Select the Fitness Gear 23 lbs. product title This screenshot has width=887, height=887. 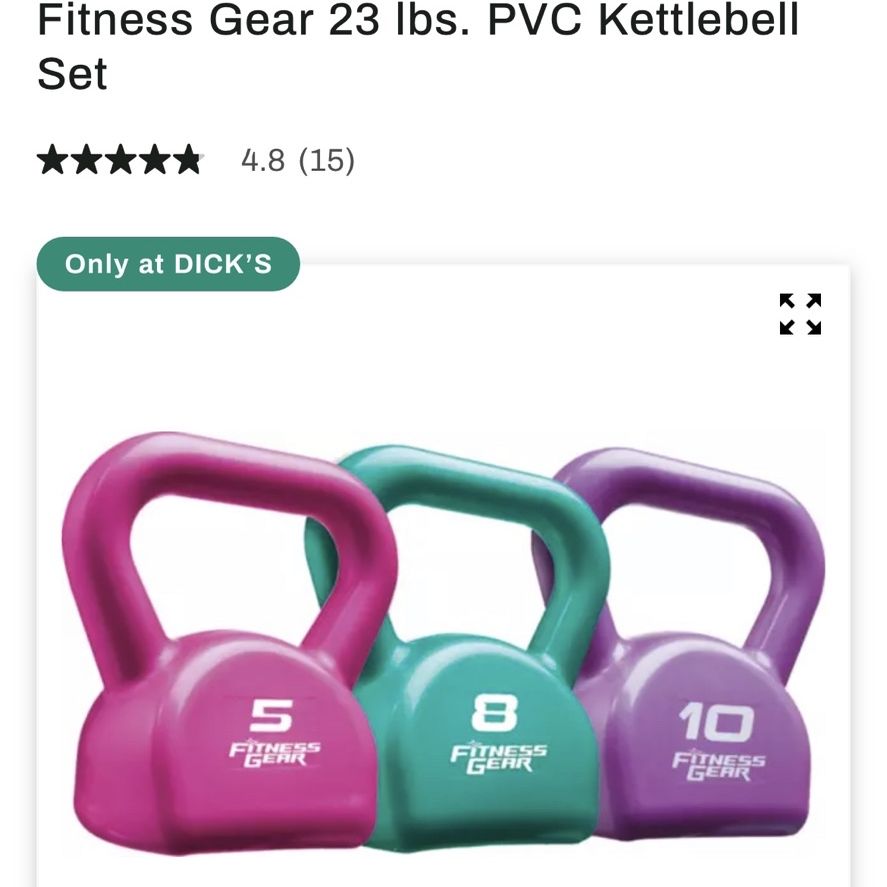pyautogui.click(x=417, y=46)
